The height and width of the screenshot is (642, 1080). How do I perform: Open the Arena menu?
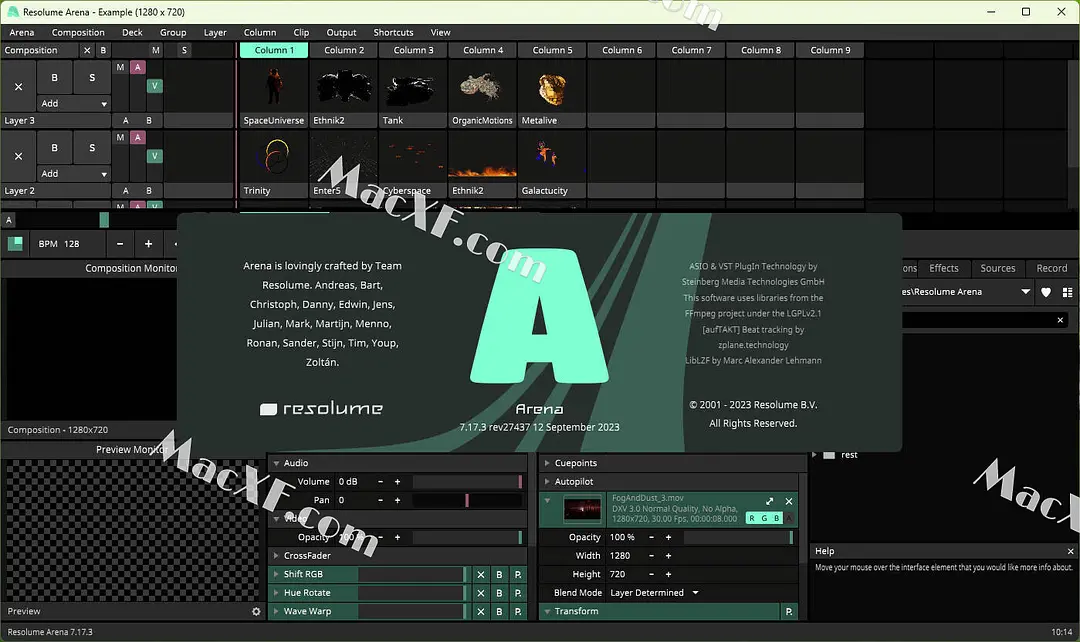click(x=21, y=32)
